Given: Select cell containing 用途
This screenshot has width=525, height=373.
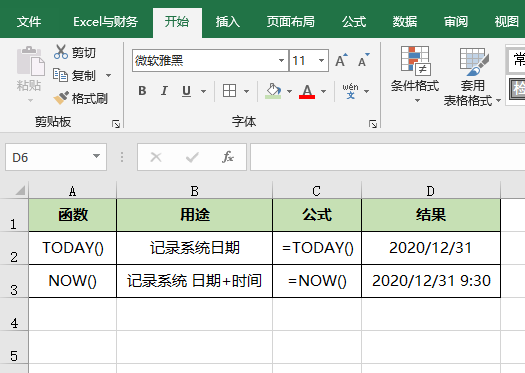Looking at the screenshot, I should (195, 215).
